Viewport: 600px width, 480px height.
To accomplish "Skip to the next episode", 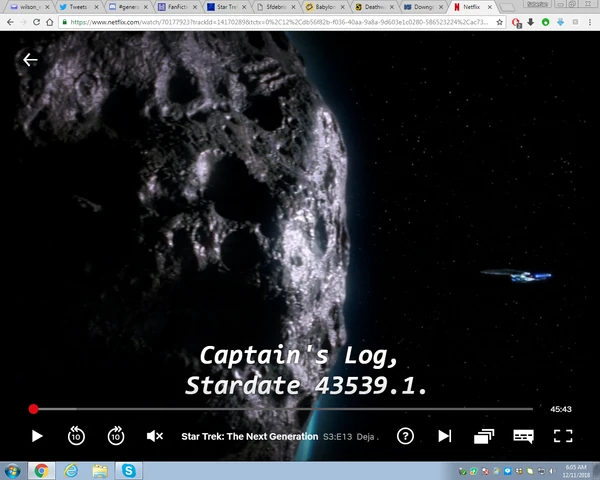I will tap(445, 436).
